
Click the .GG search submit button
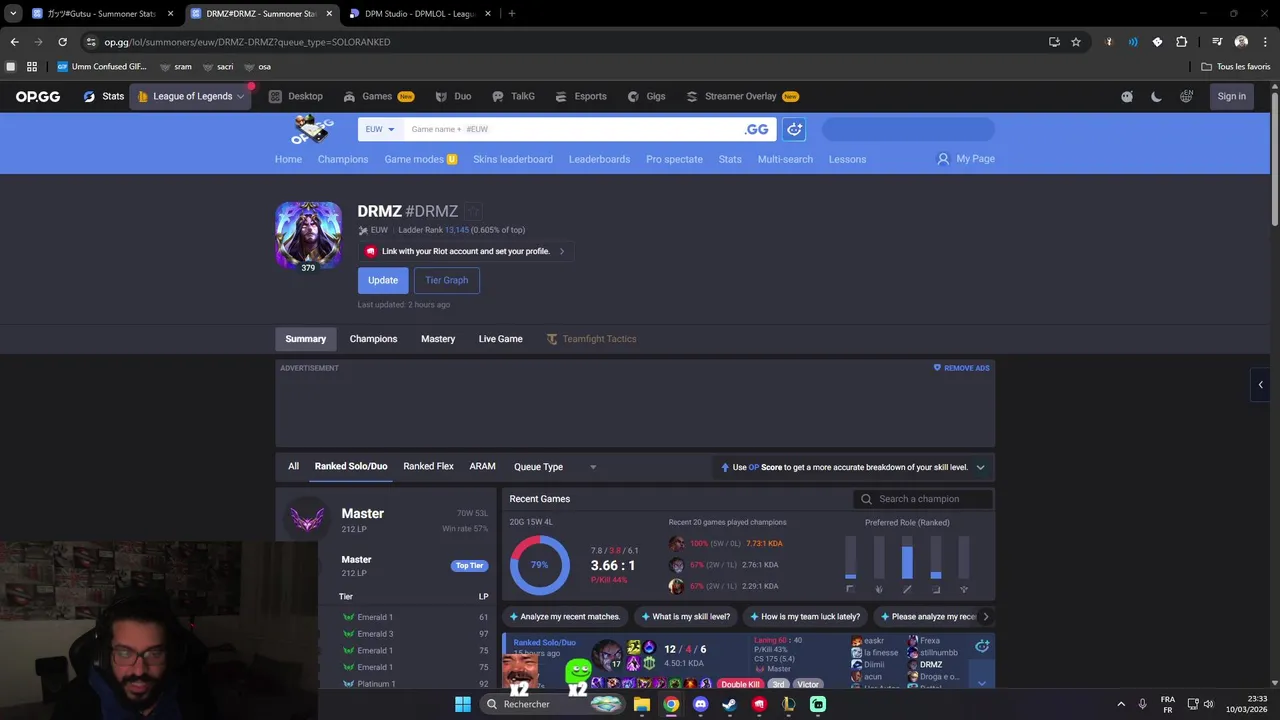[x=757, y=129]
